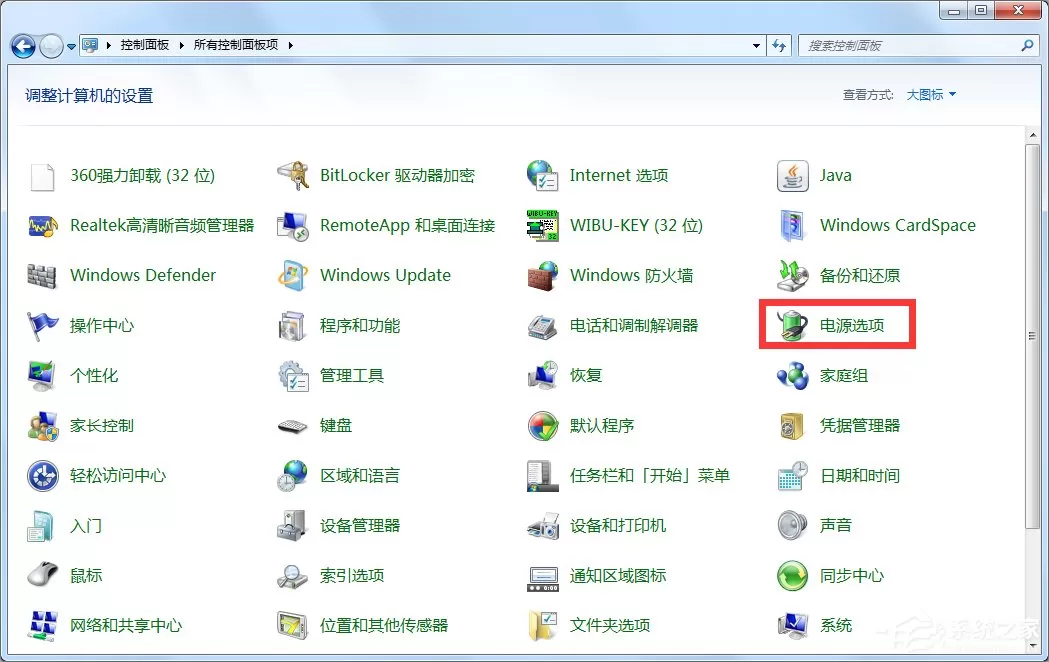Viewport: 1049px width, 662px height.
Task: Click the 默认程序 icon
Action: (x=543, y=426)
